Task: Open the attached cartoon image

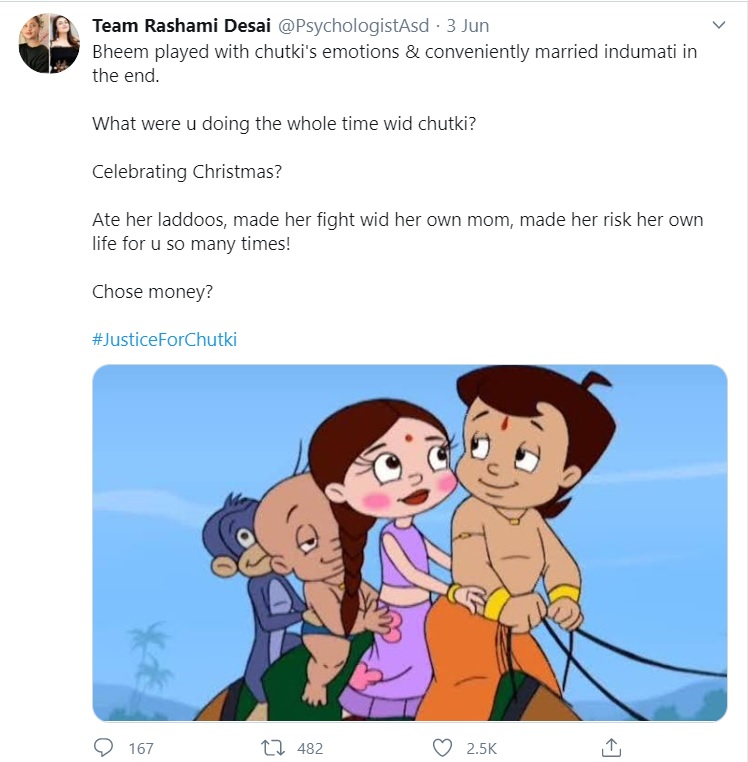Action: pyautogui.click(x=410, y=542)
